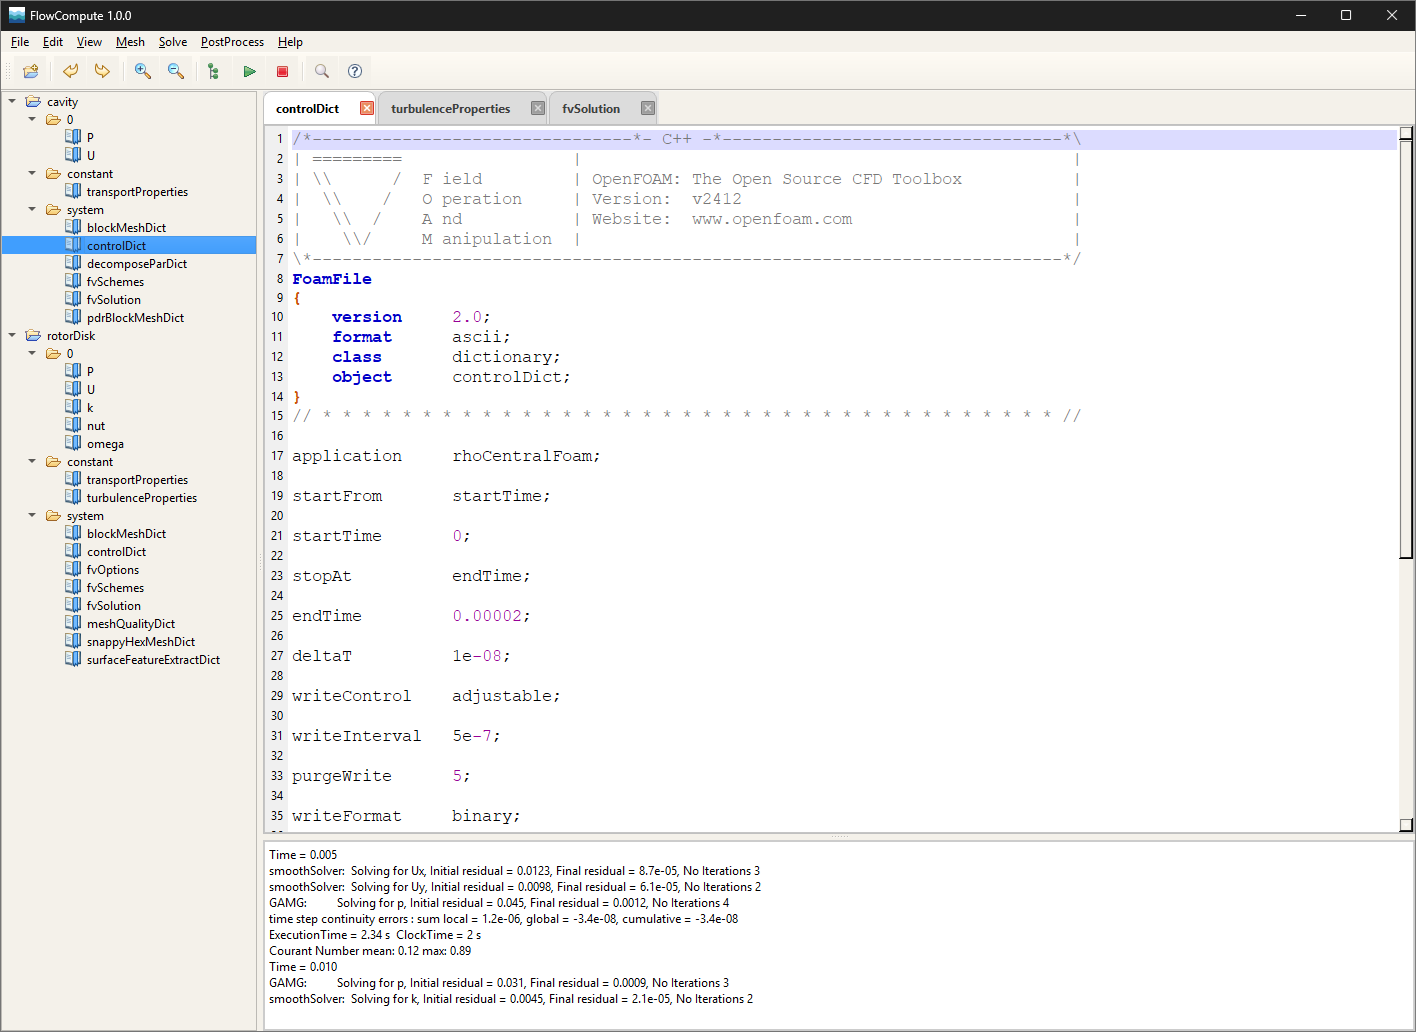Select blockMeshDict file icon under cavity system
Image resolution: width=1416 pixels, height=1032 pixels.
73,227
